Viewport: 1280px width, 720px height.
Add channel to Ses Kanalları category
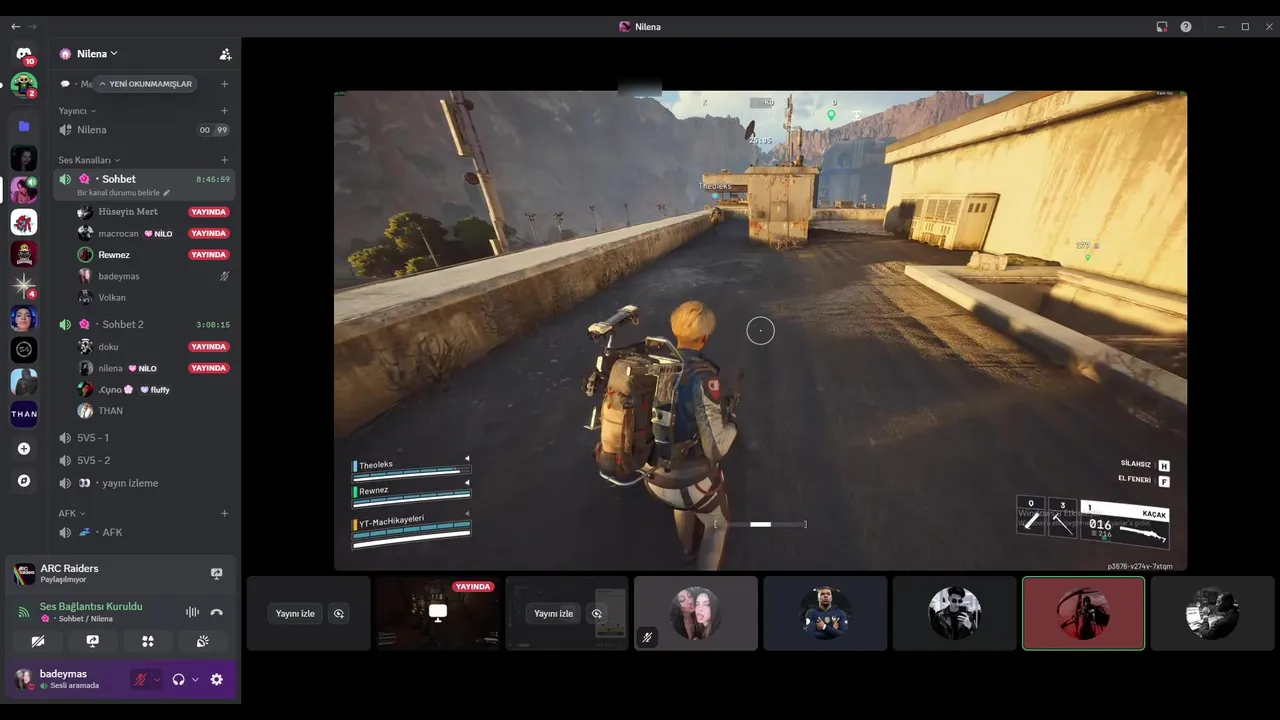coord(224,160)
